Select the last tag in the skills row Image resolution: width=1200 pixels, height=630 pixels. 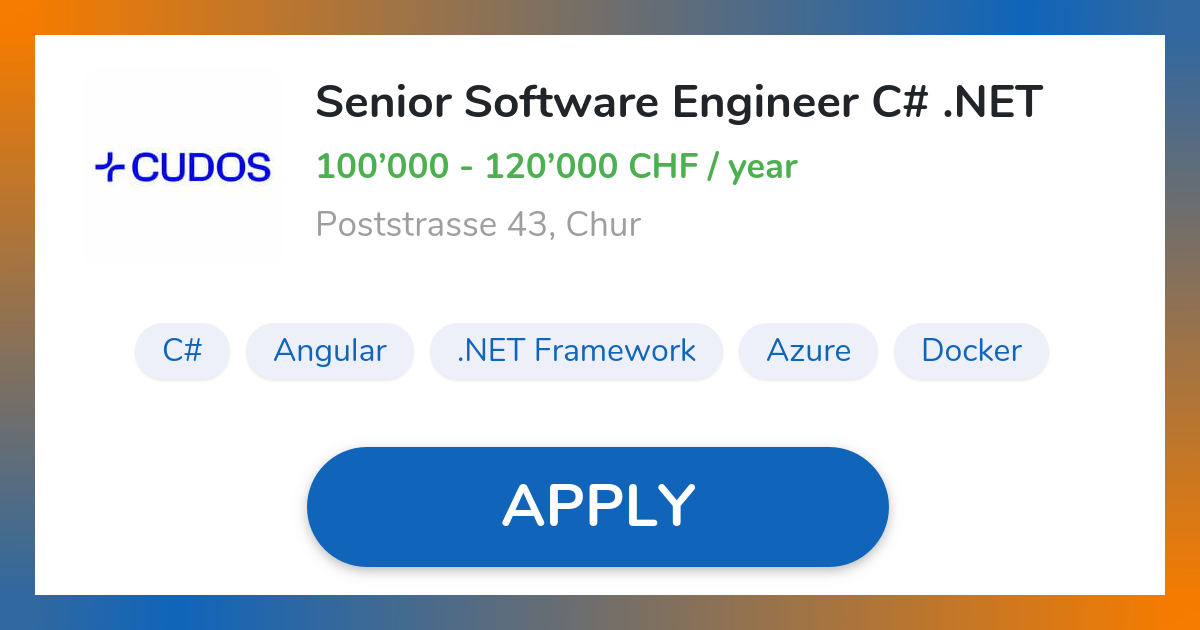971,351
